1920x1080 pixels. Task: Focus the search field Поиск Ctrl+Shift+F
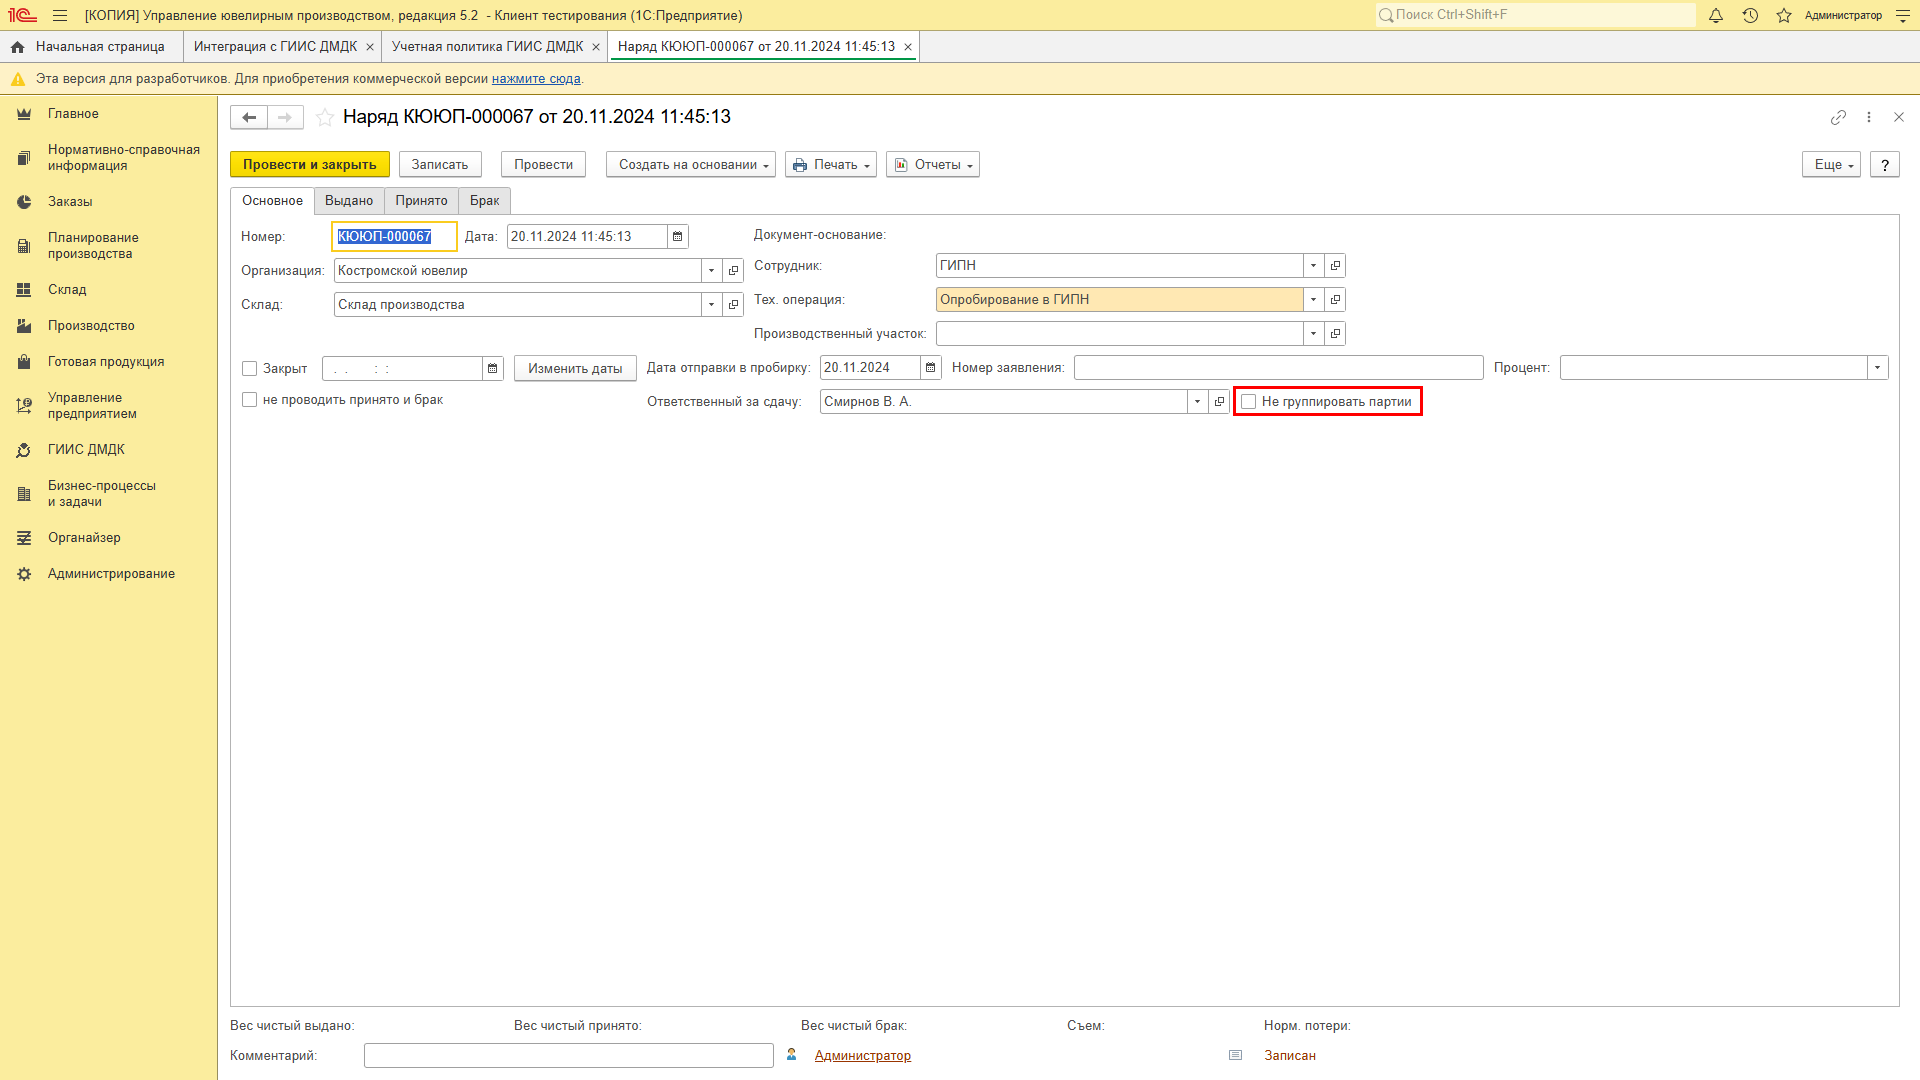(1536, 15)
